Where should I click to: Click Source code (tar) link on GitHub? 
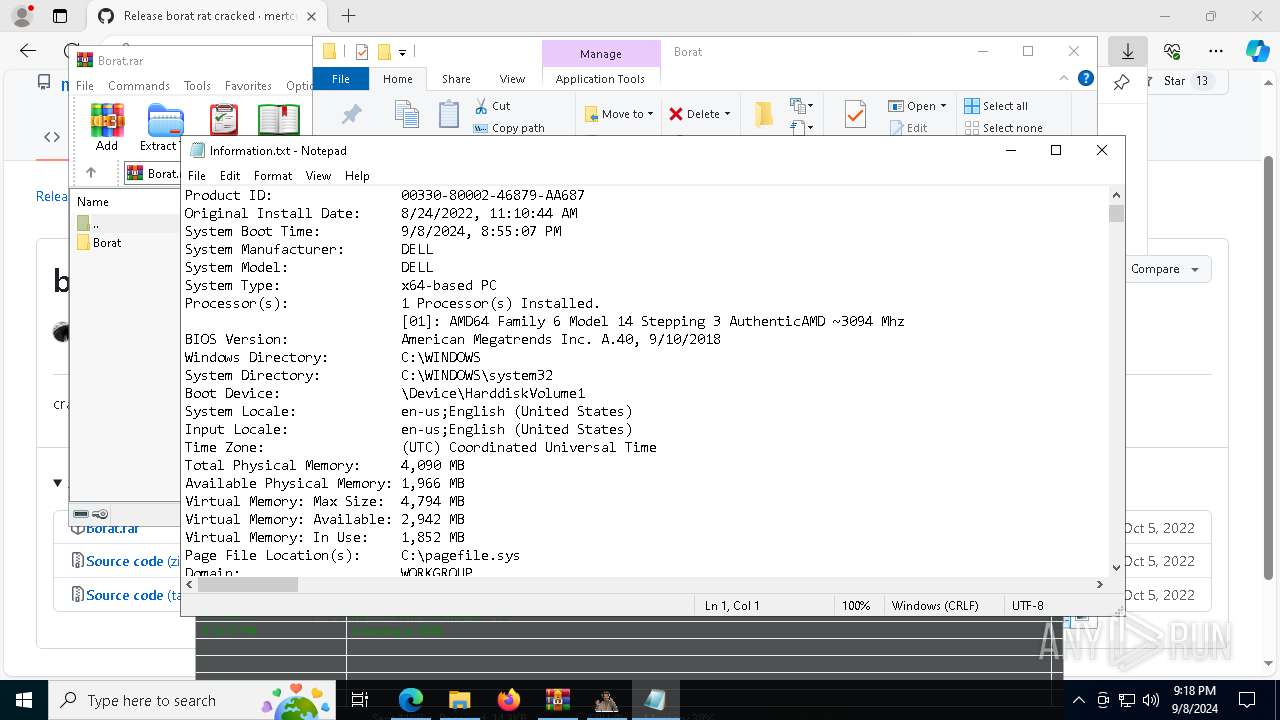click(x=132, y=595)
